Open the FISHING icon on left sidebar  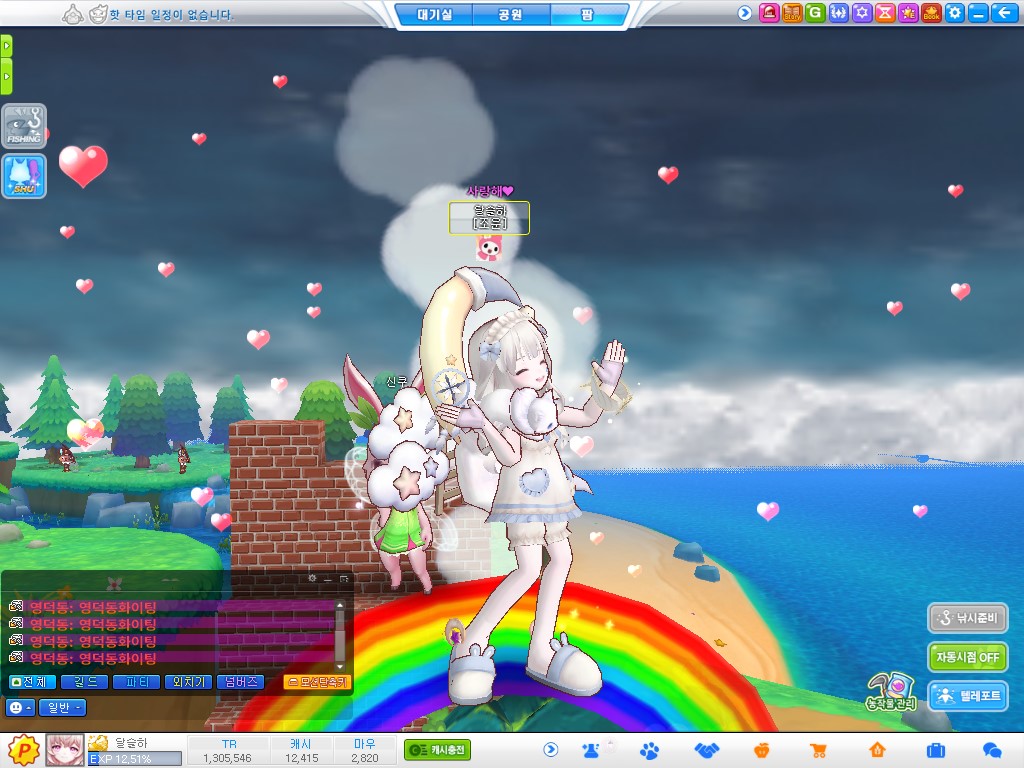click(x=24, y=126)
